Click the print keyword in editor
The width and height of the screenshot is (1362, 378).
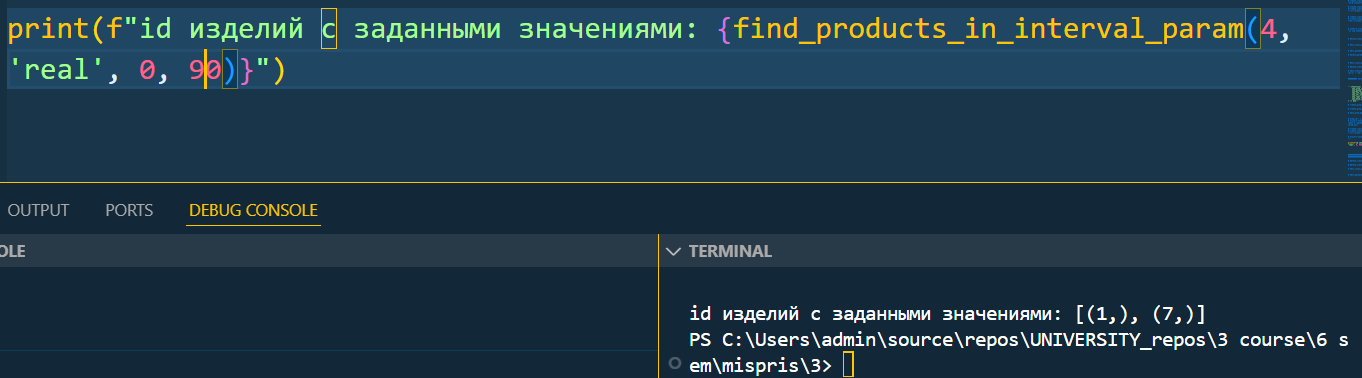coord(48,32)
